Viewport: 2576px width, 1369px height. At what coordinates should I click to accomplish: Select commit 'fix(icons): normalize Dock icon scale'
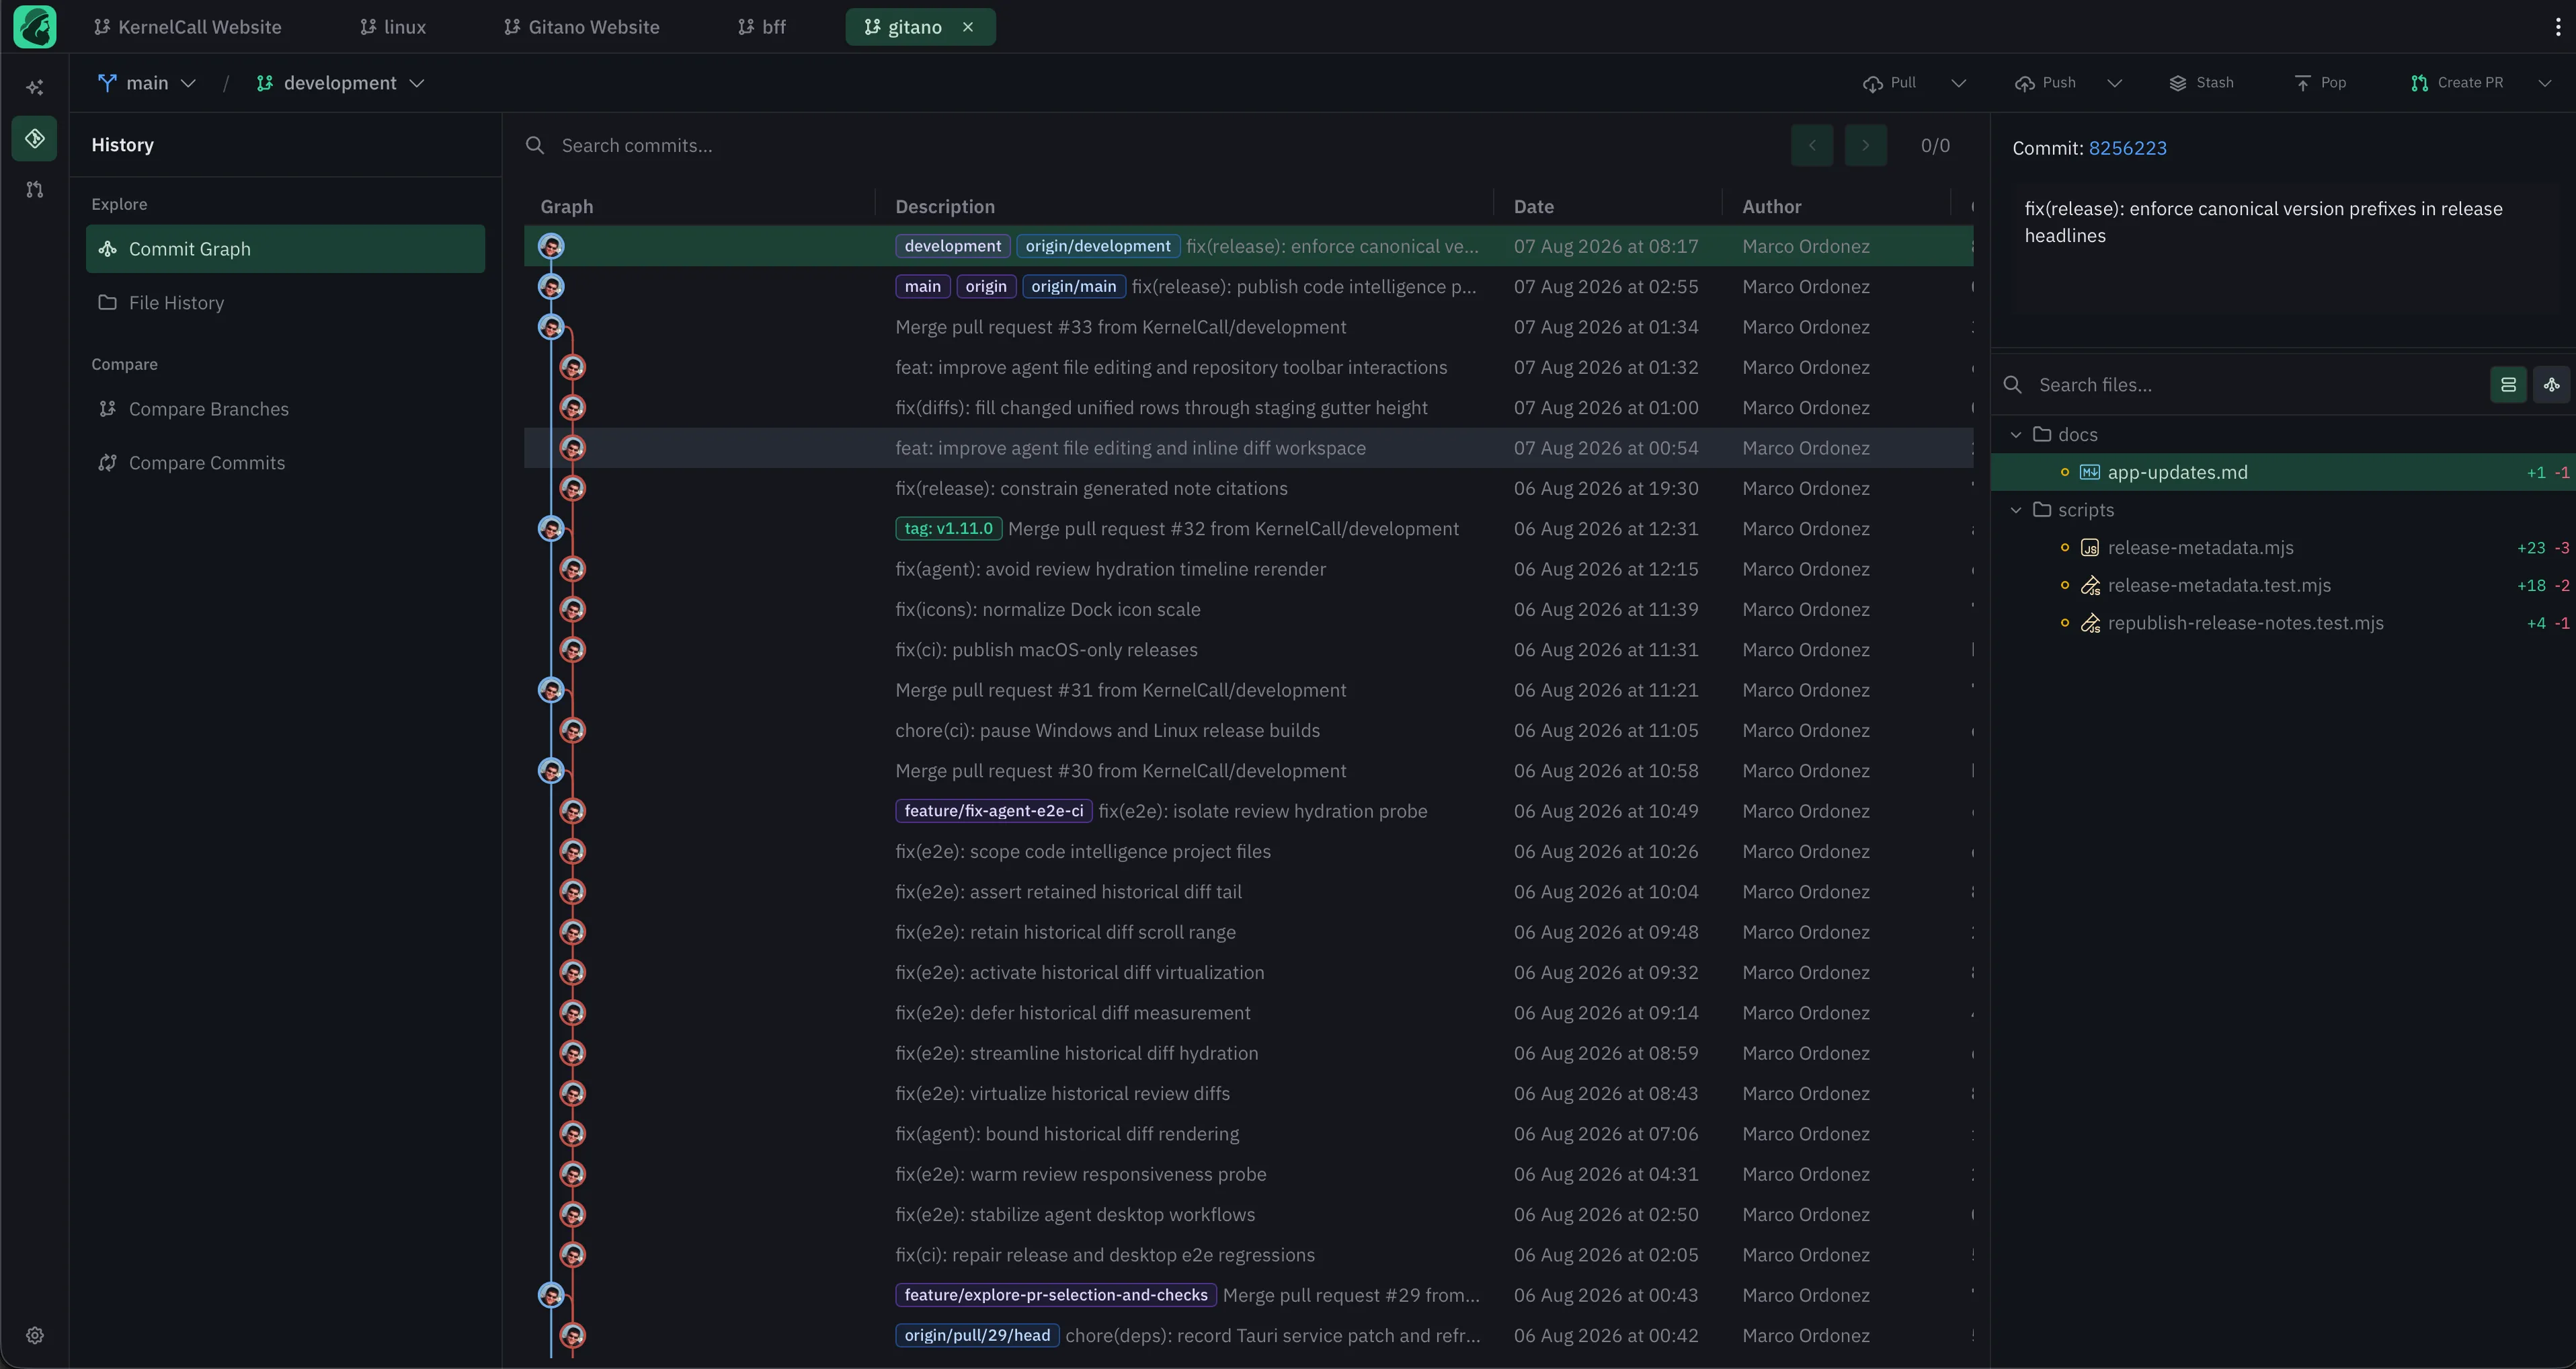(x=1248, y=609)
